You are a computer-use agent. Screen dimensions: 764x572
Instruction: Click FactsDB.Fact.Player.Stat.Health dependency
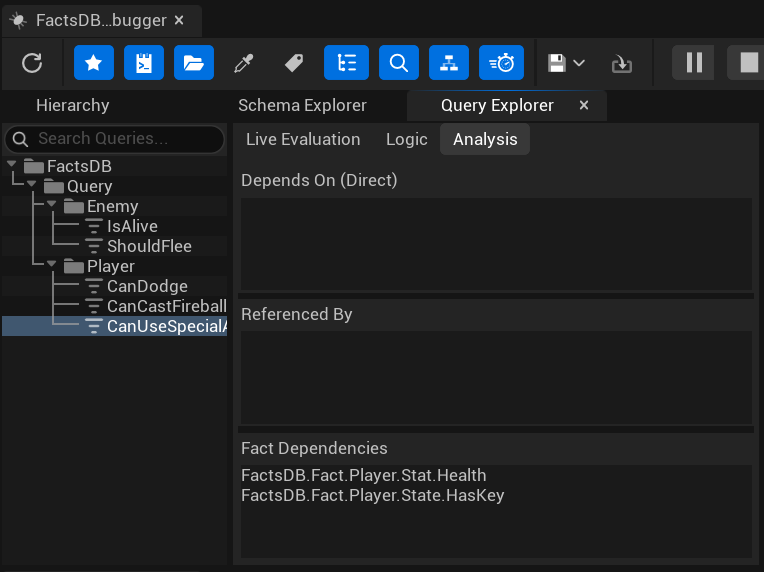coord(363,475)
